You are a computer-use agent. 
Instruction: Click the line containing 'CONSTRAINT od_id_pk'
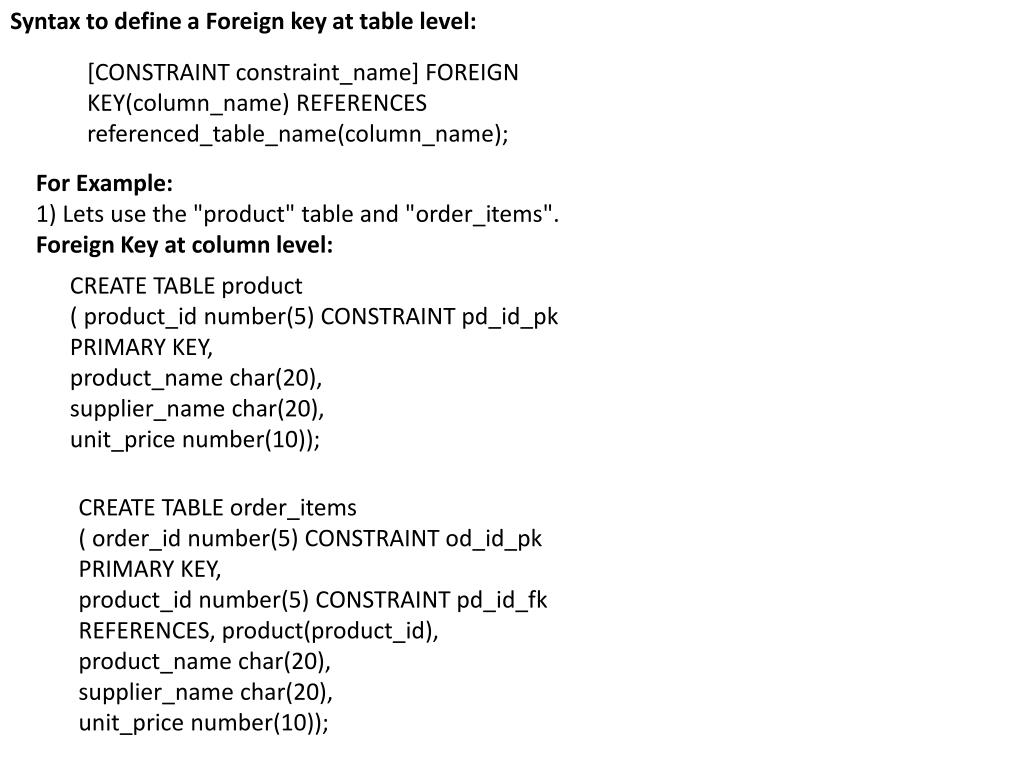310,539
